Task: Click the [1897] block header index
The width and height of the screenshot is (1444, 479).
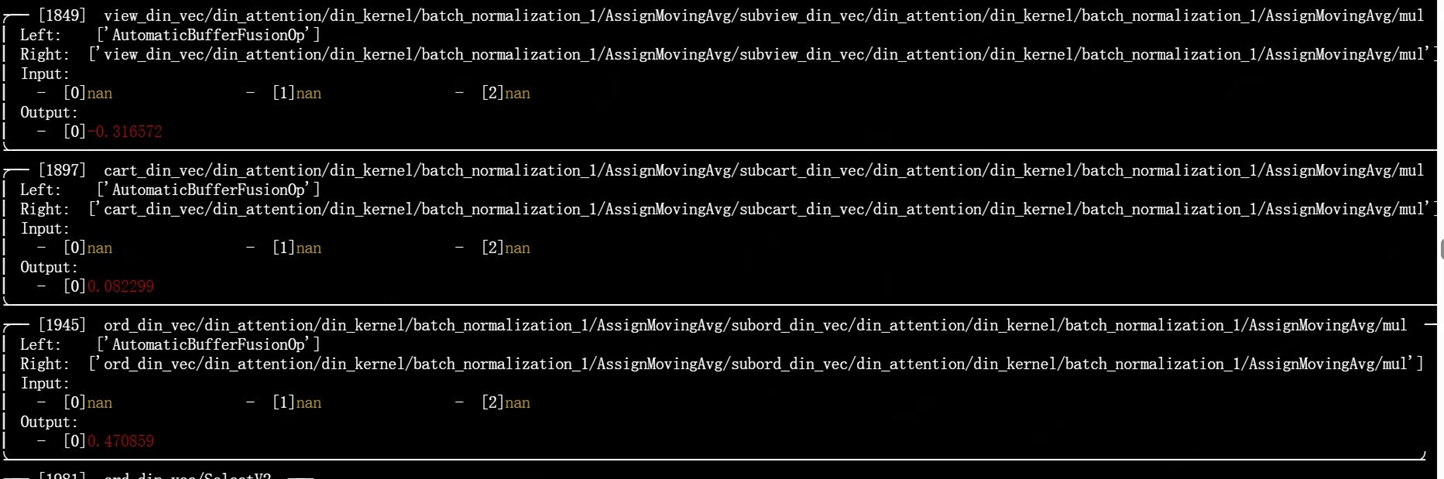Action: [62, 170]
